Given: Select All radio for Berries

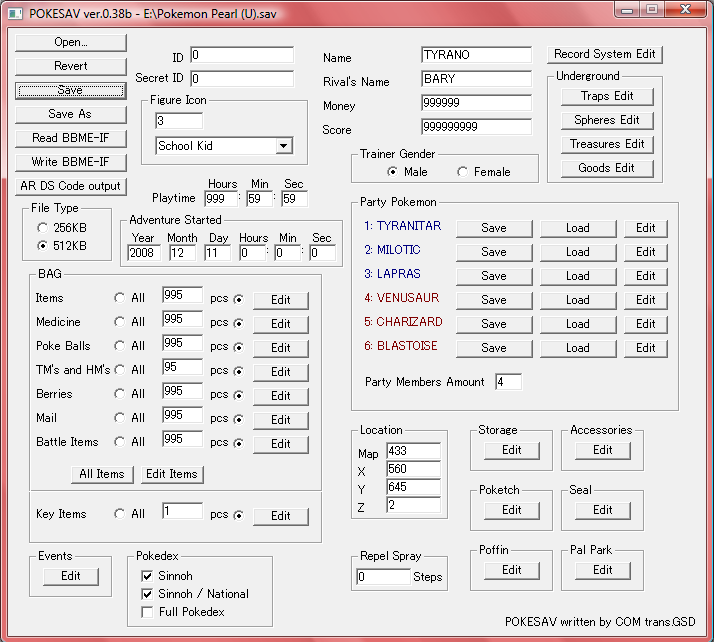Looking at the screenshot, I should tap(119, 393).
